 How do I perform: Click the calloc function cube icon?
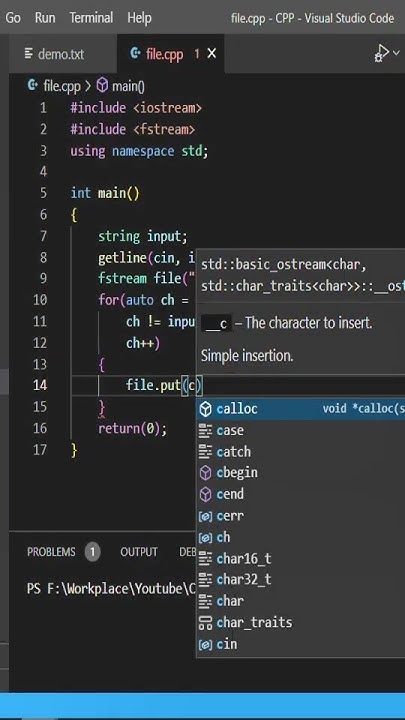click(205, 409)
